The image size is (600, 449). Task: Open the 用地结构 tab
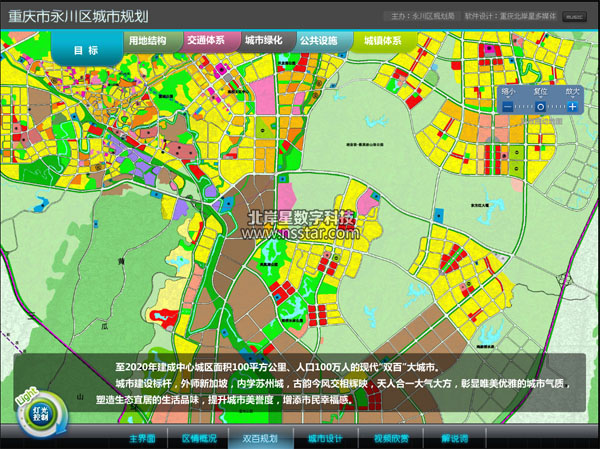(x=148, y=41)
